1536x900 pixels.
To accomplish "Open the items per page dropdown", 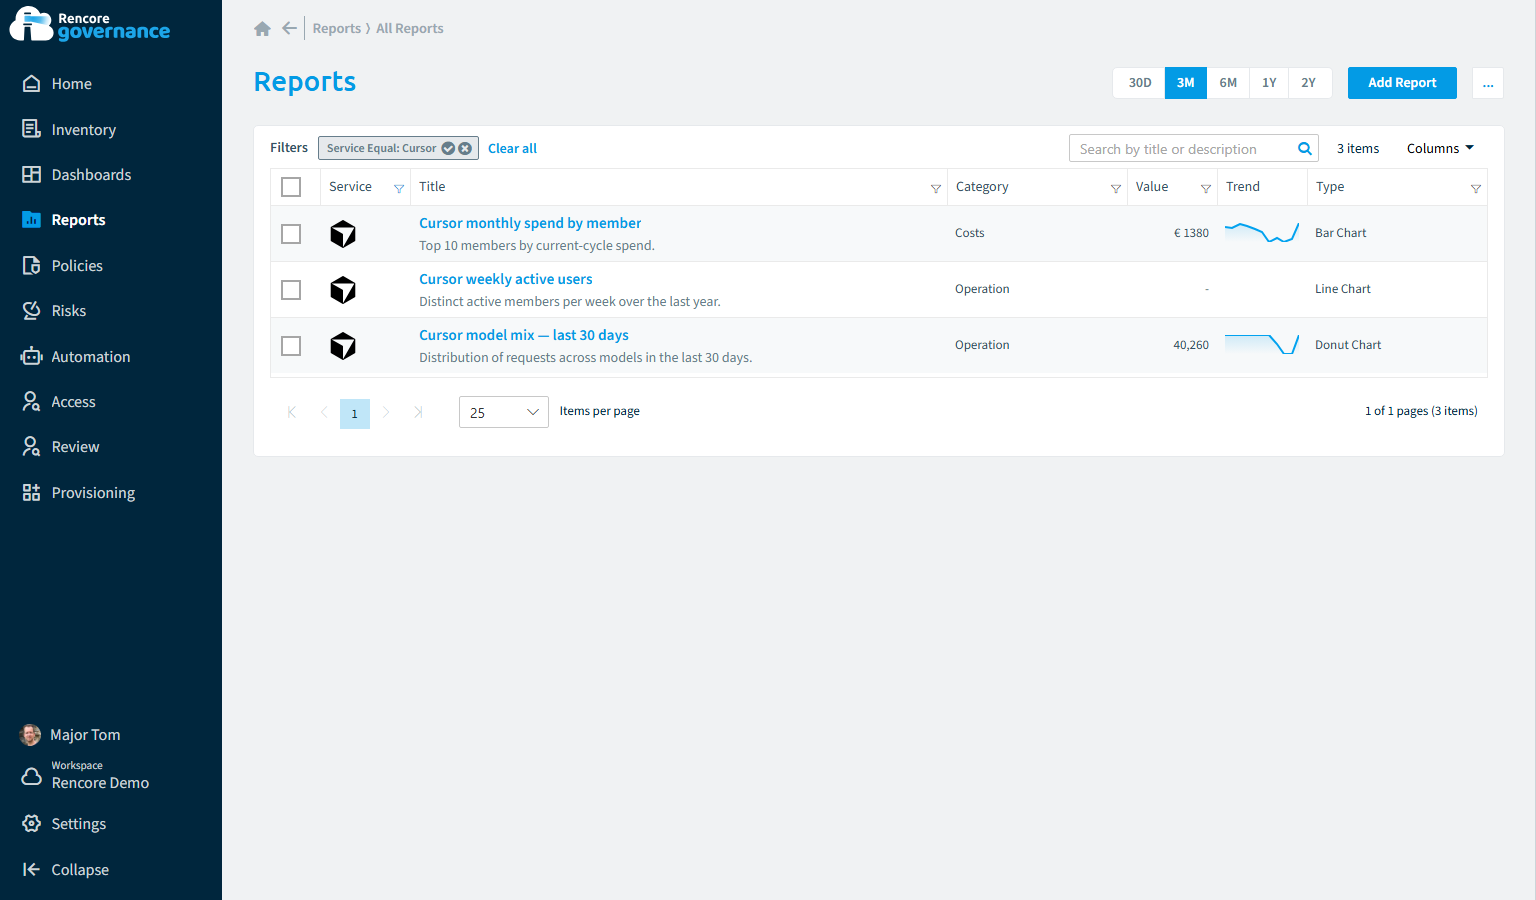I will coord(503,412).
